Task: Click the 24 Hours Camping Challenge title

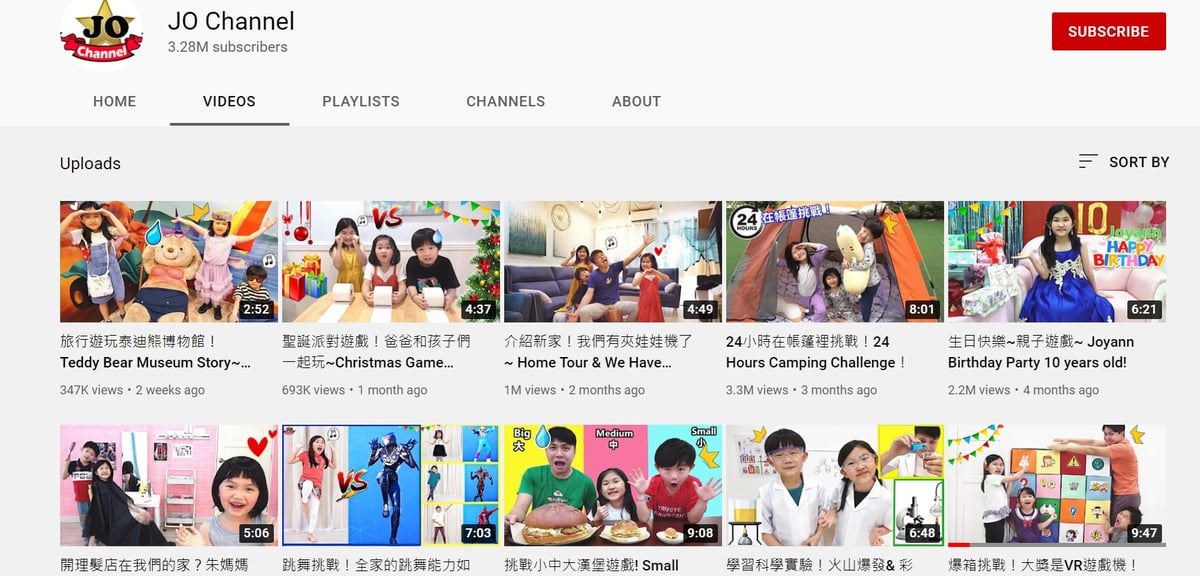Action: point(816,352)
